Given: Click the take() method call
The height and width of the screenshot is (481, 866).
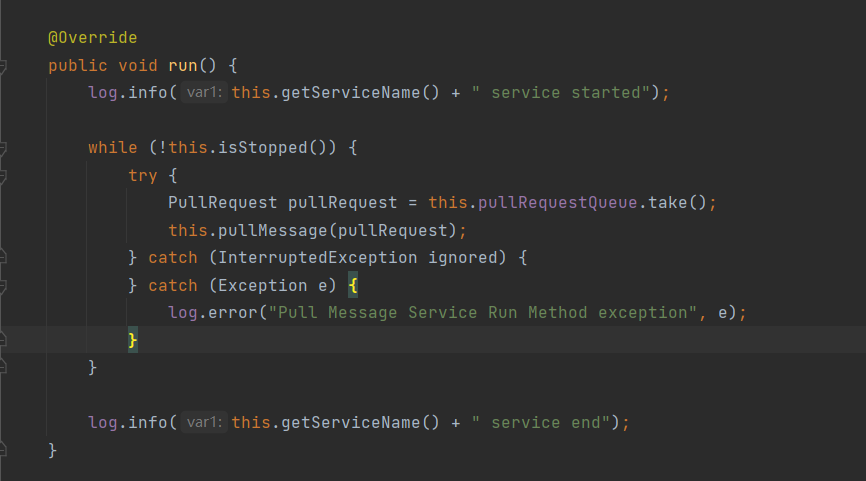Looking at the screenshot, I should pyautogui.click(x=668, y=203).
